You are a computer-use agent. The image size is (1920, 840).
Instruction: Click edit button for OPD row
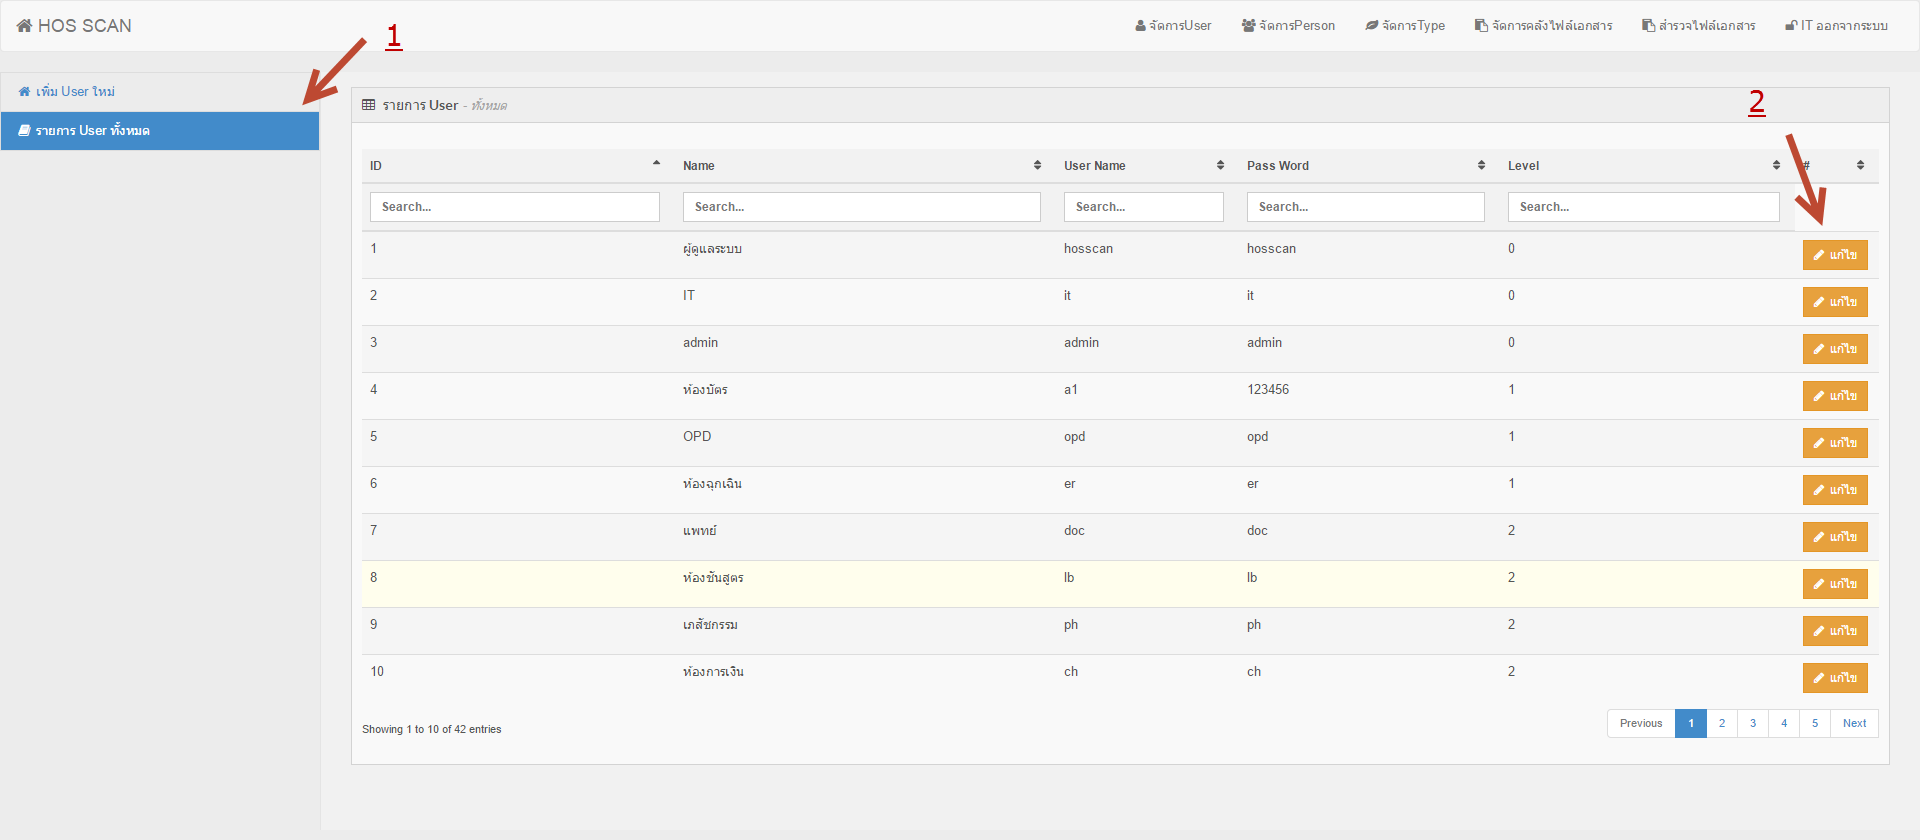[1834, 443]
